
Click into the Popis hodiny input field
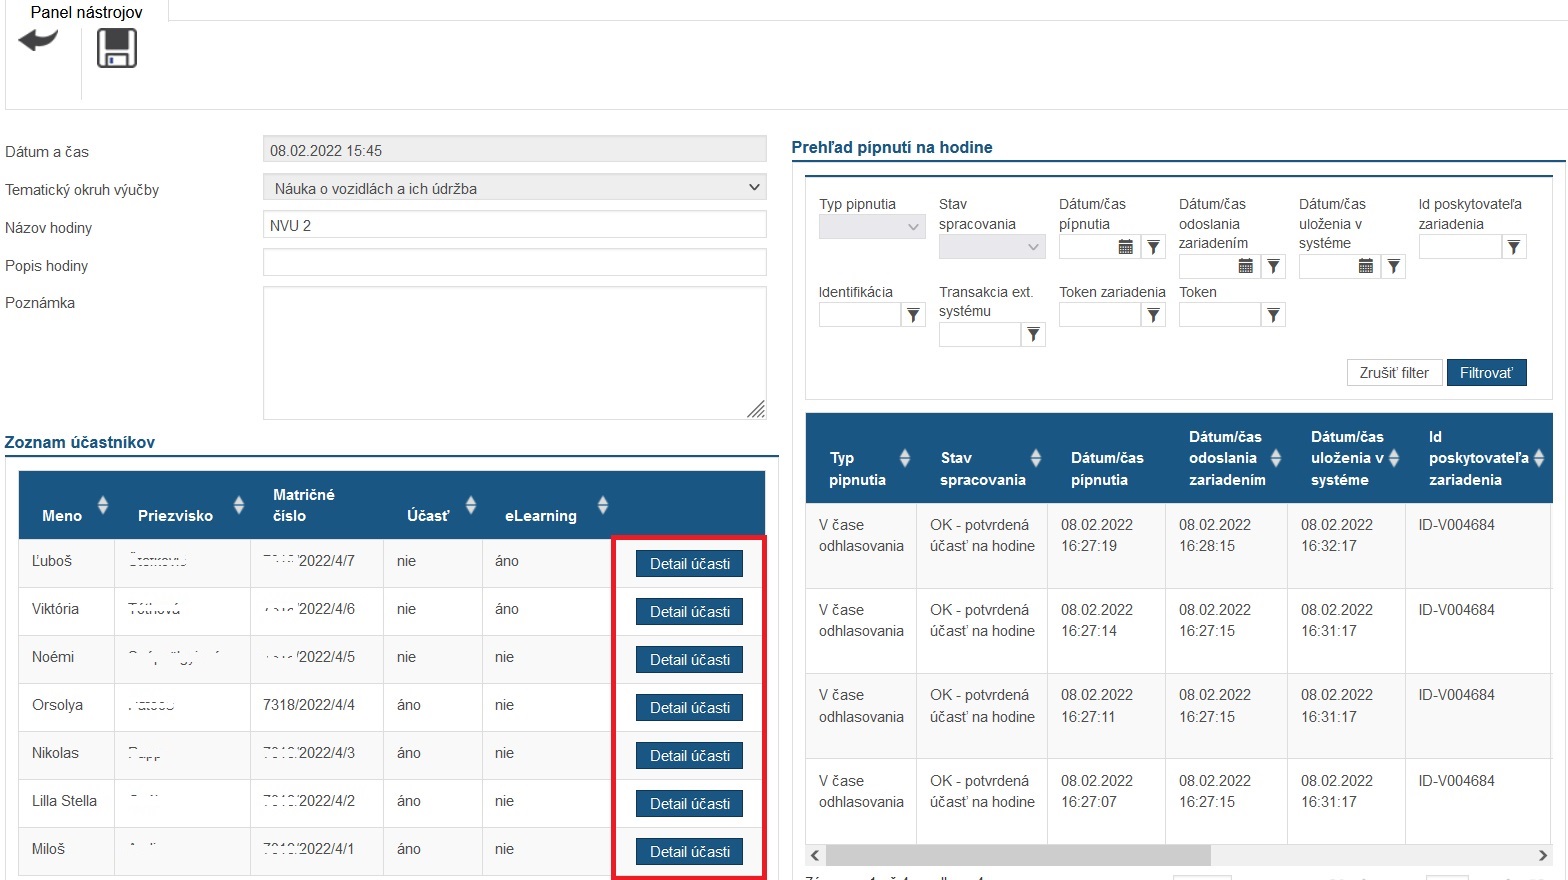(514, 263)
